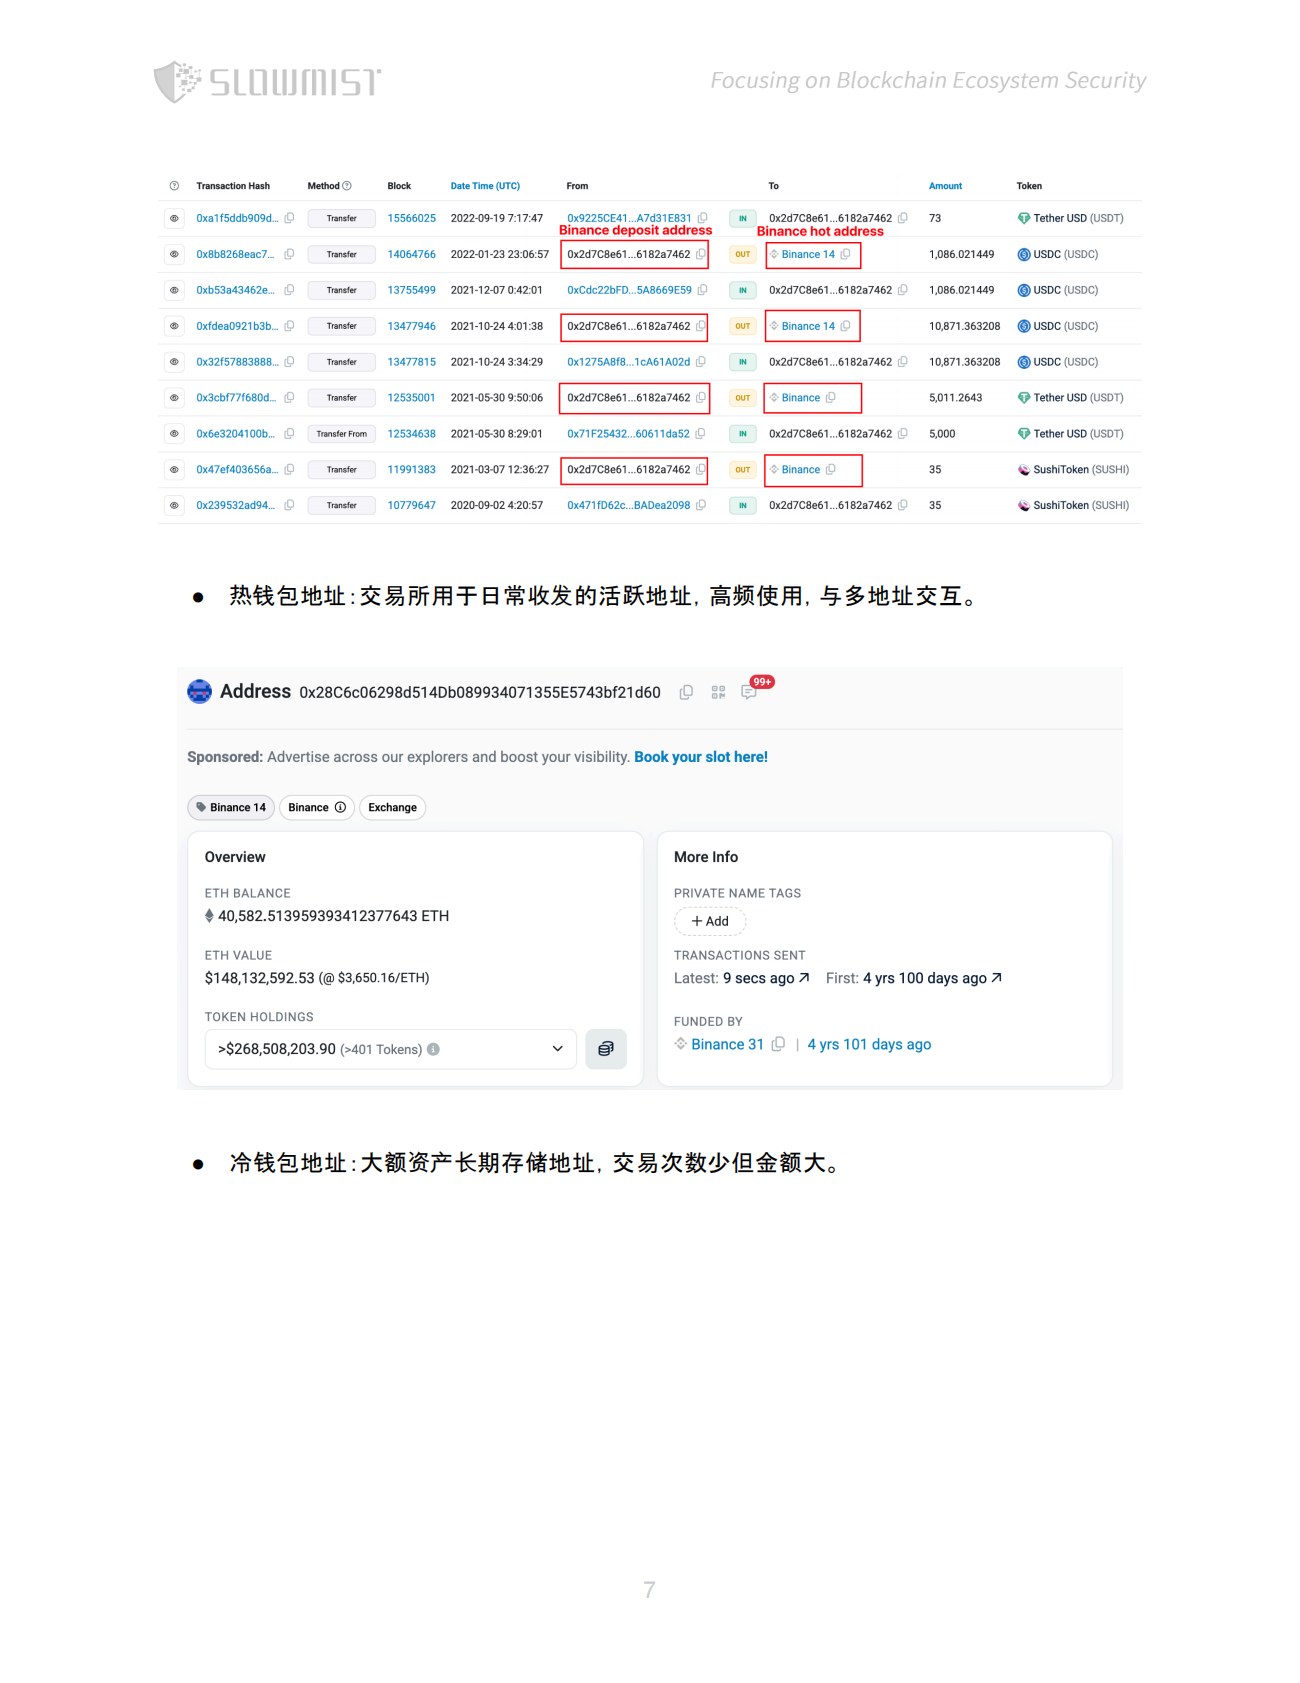Copy transaction hash 0x239532ad94
This screenshot has height=1683, width=1300.
pyautogui.click(x=289, y=506)
